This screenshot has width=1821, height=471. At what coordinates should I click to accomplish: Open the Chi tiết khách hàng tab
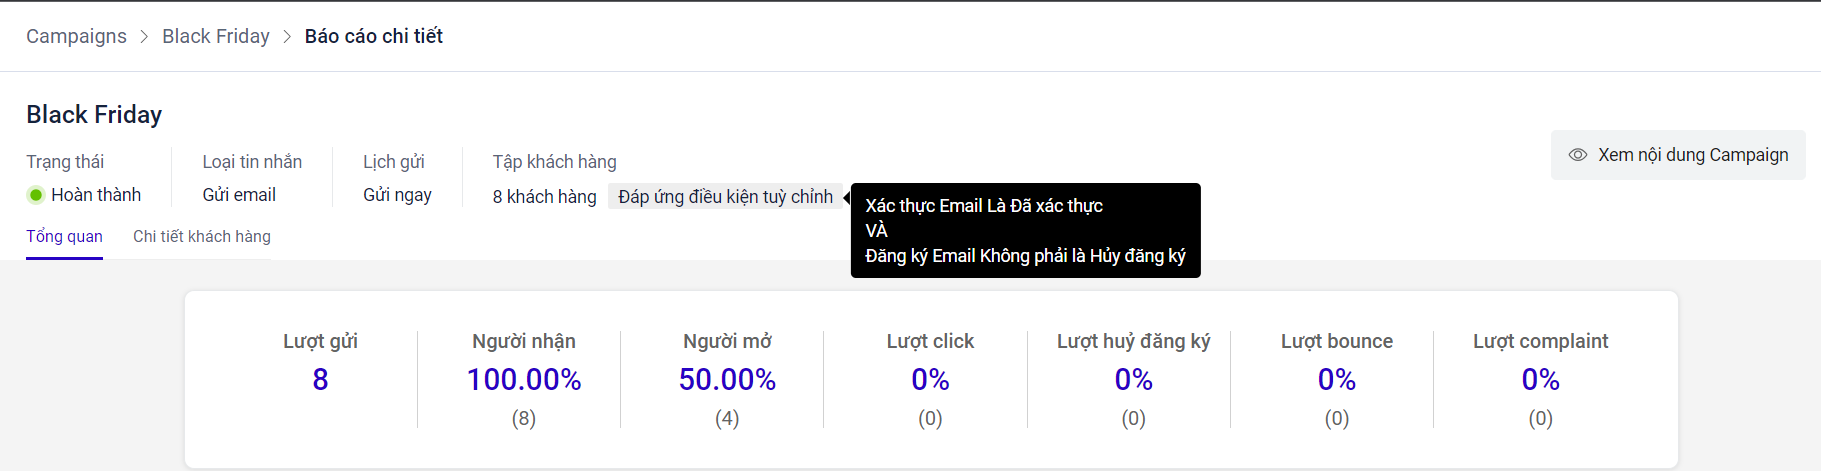pyautogui.click(x=202, y=237)
